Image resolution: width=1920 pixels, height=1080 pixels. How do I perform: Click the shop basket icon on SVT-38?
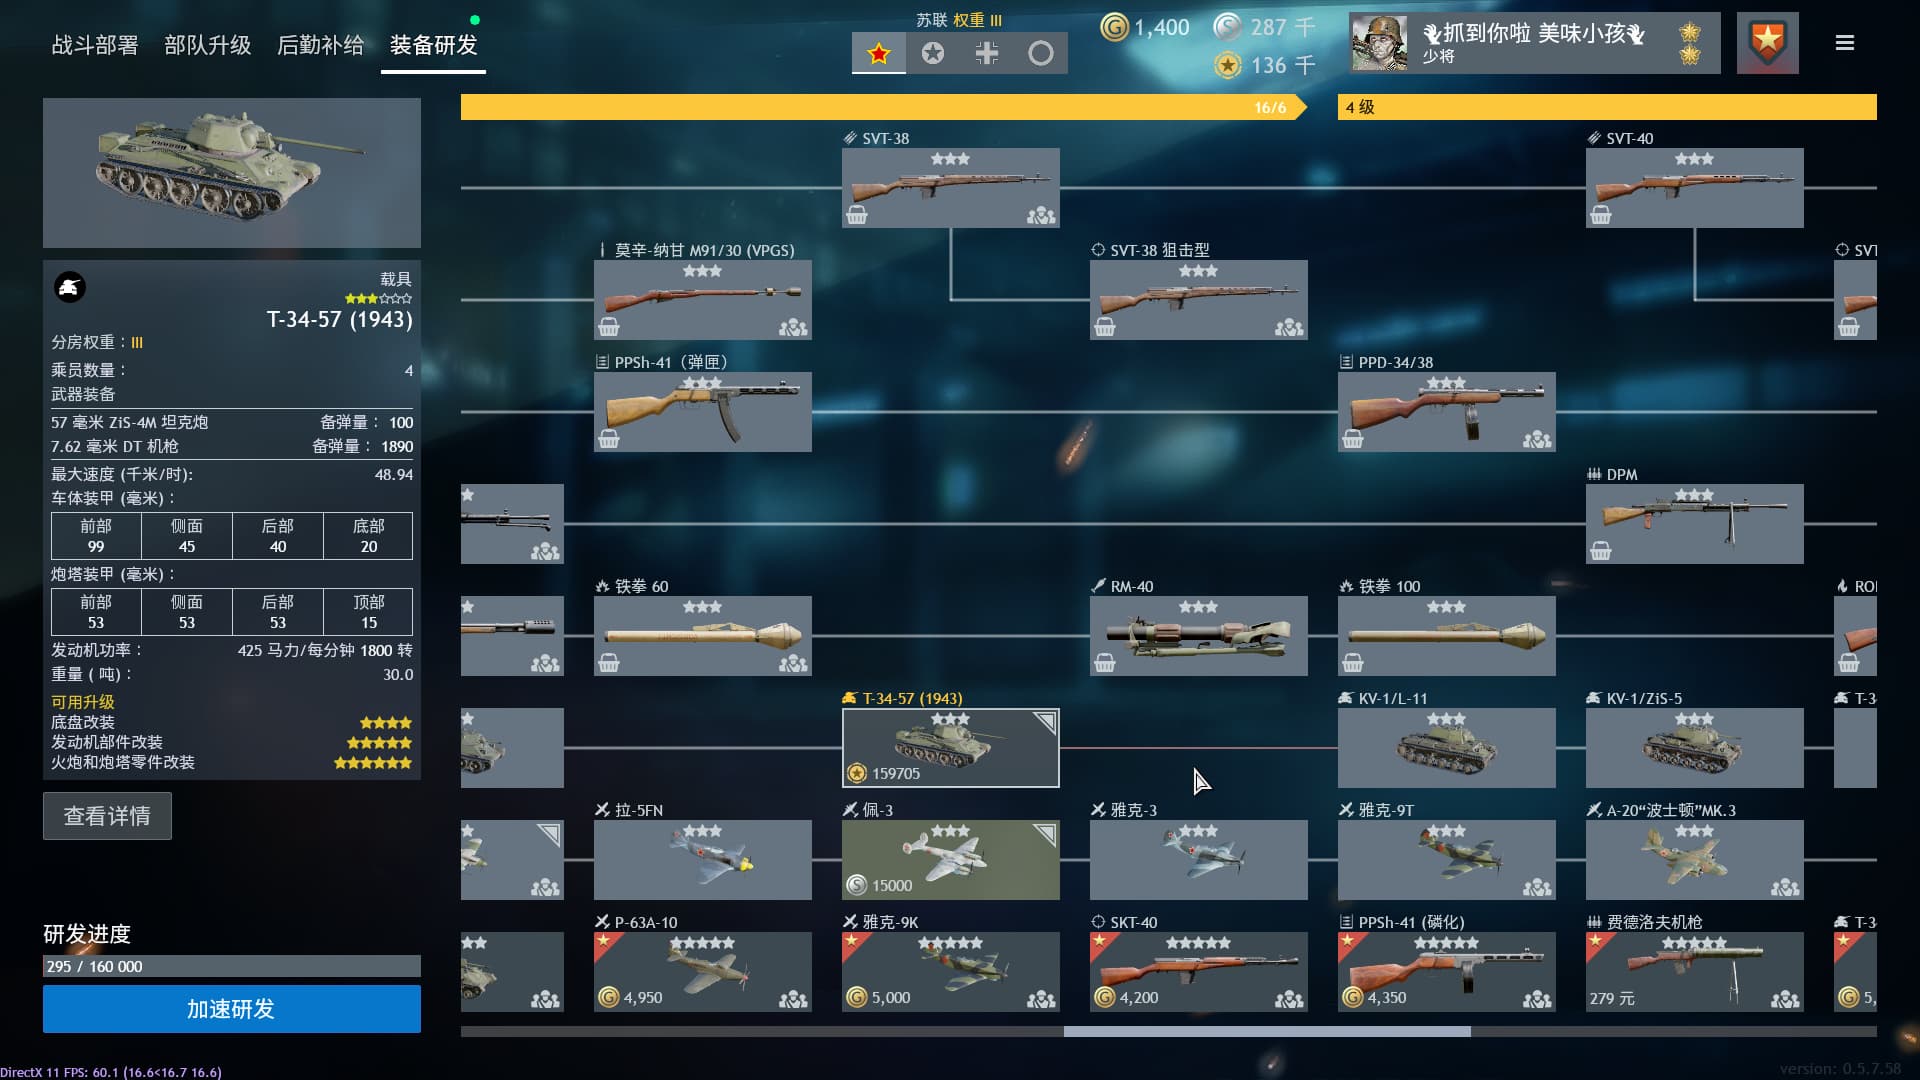click(856, 215)
